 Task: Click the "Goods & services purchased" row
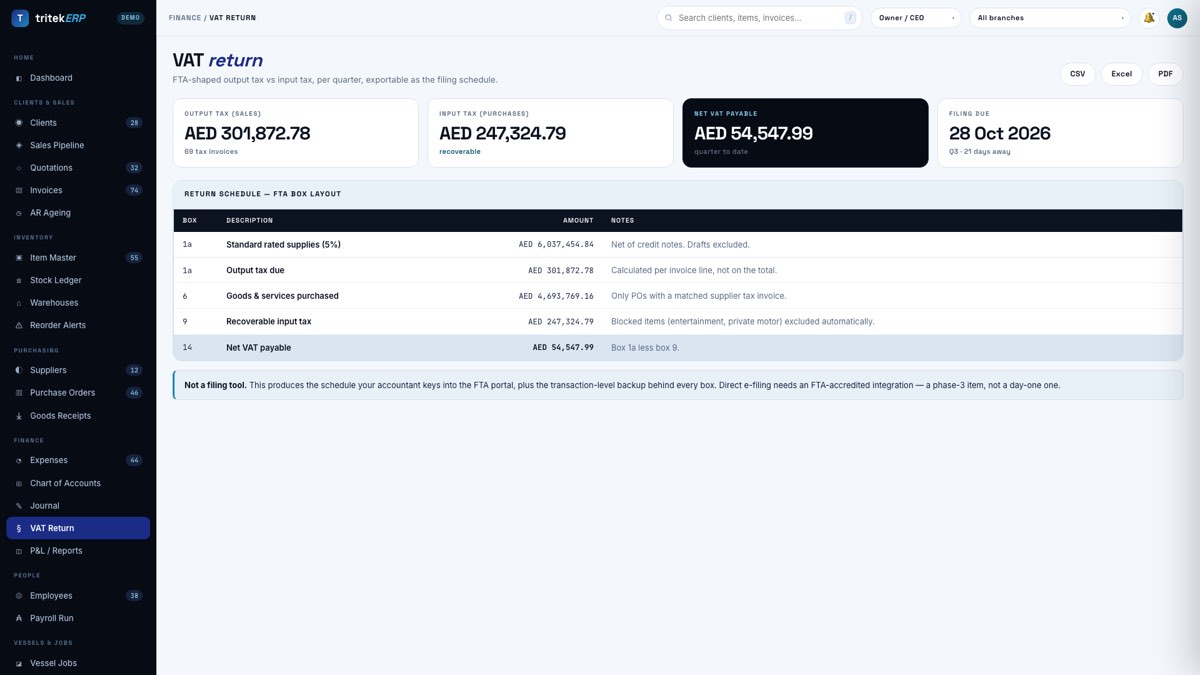[x=678, y=296]
